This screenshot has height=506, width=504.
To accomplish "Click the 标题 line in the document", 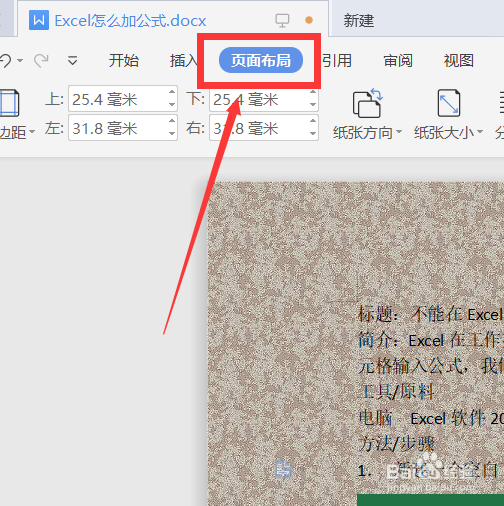I will (x=431, y=314).
